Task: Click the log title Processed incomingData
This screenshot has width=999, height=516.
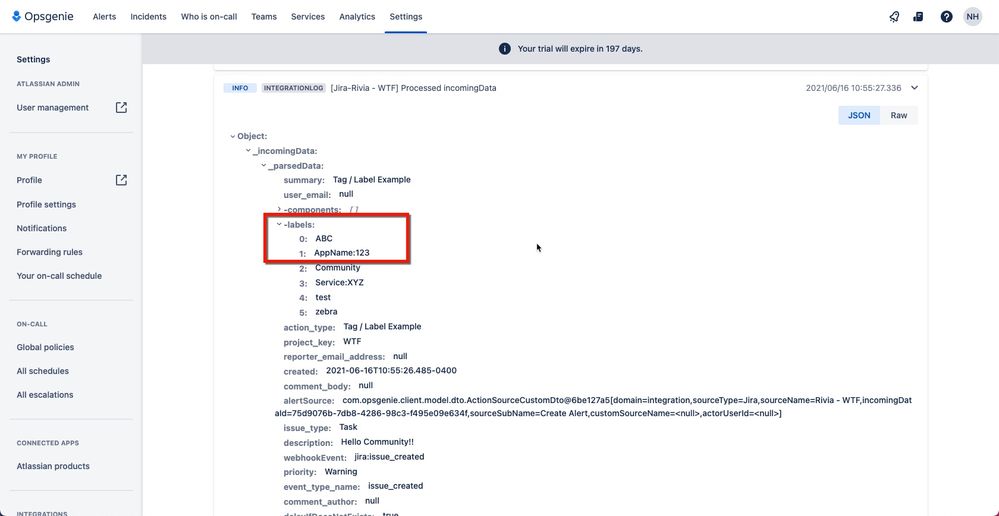Action: (x=413, y=88)
